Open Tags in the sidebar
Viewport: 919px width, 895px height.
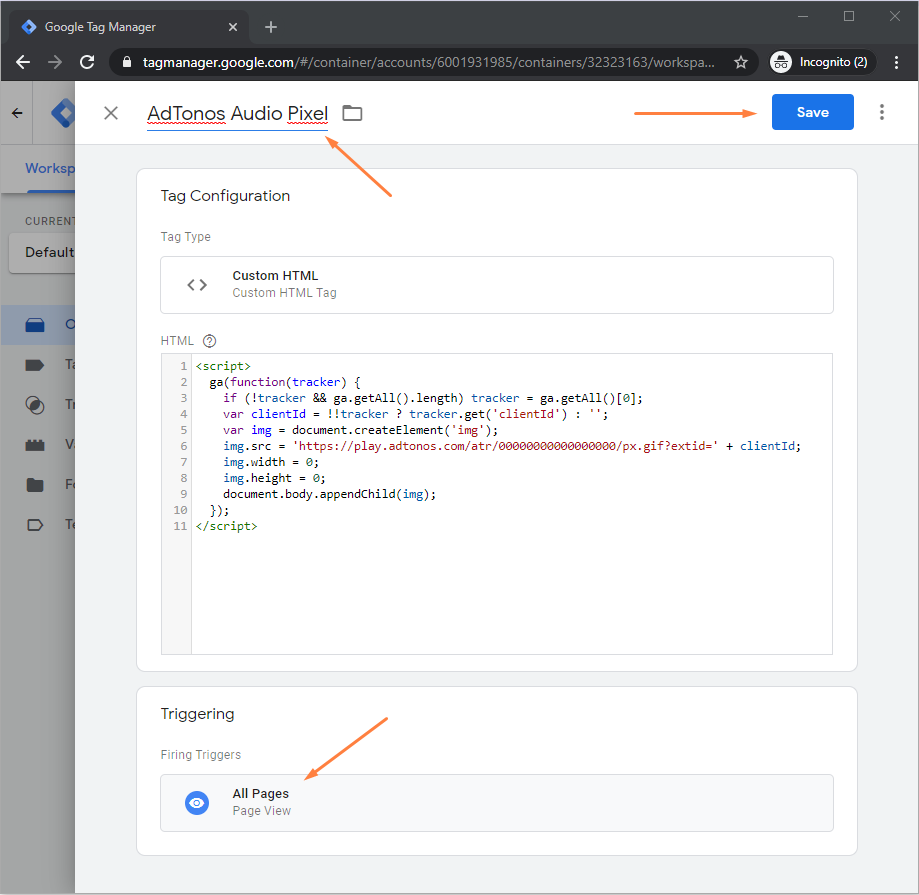coord(38,365)
